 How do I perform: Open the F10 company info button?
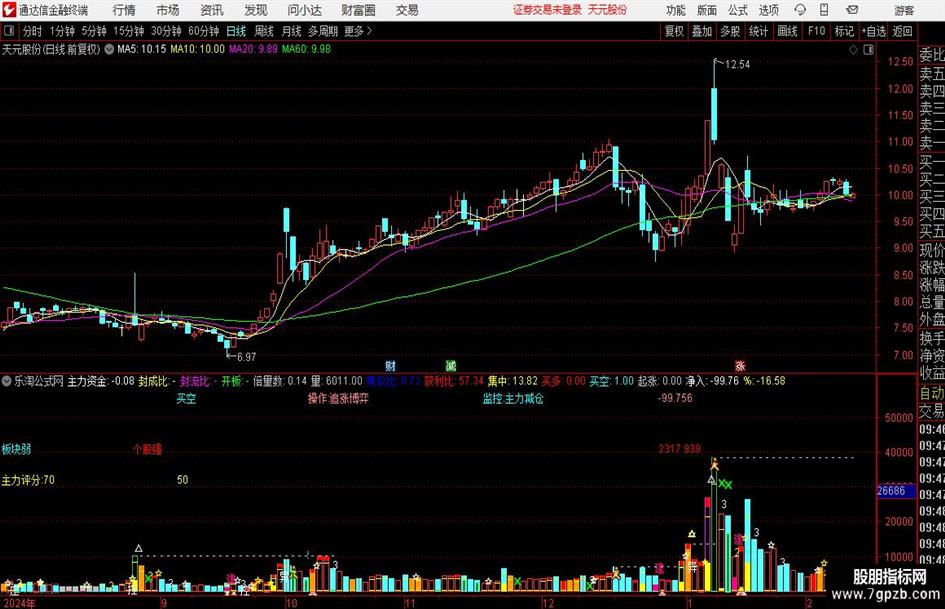pyautogui.click(x=816, y=31)
